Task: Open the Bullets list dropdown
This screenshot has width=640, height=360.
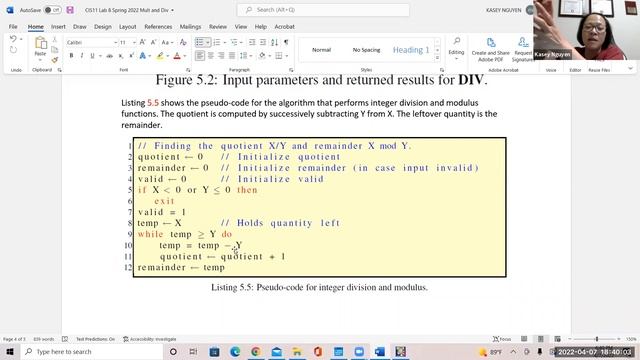Action: [207, 42]
